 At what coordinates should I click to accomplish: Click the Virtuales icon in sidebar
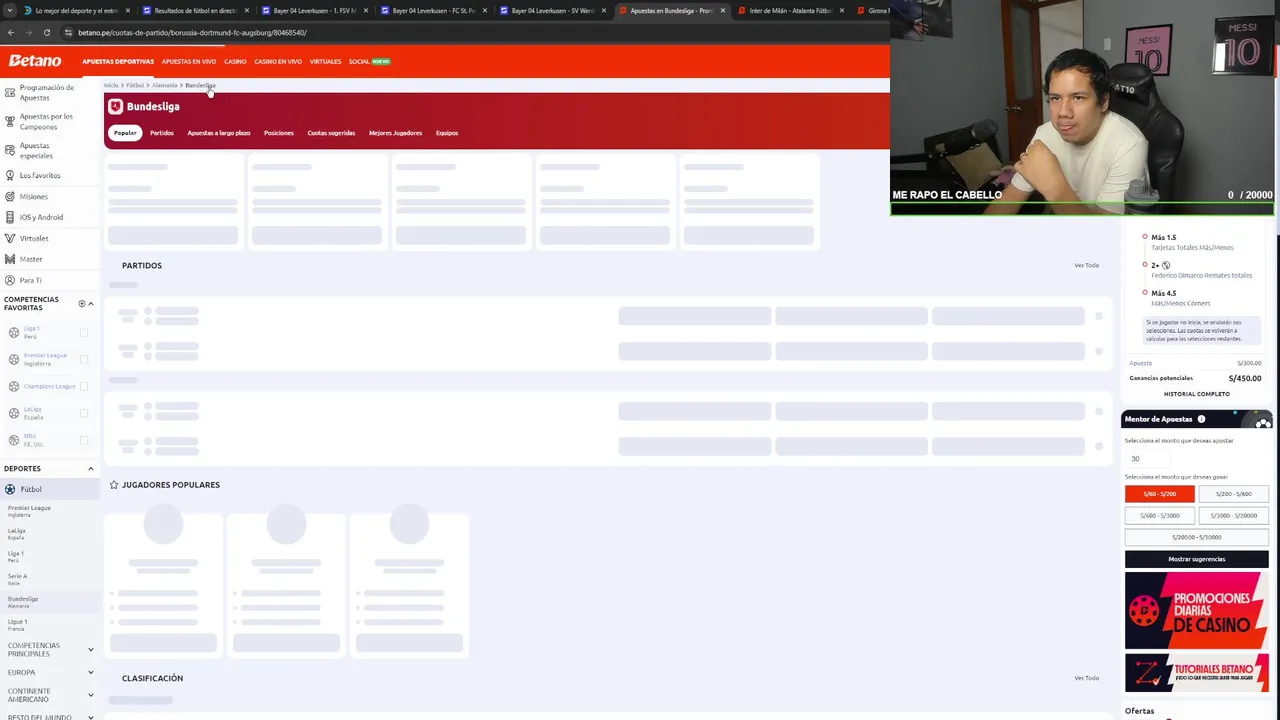[9, 238]
